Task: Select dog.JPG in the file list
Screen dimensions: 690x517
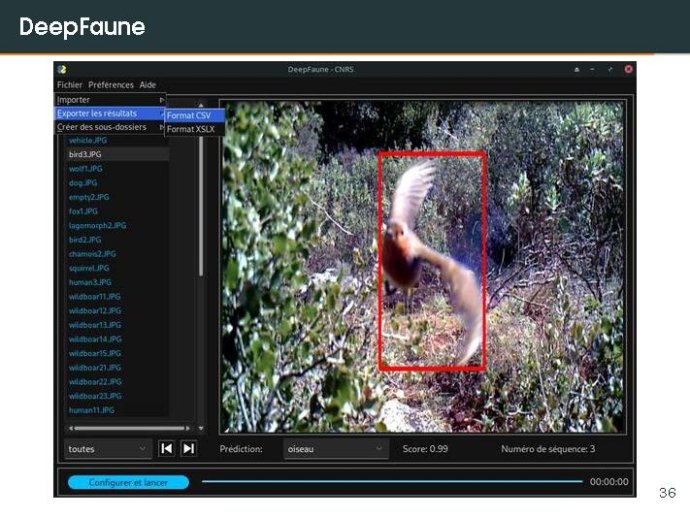Action: click(x=83, y=183)
